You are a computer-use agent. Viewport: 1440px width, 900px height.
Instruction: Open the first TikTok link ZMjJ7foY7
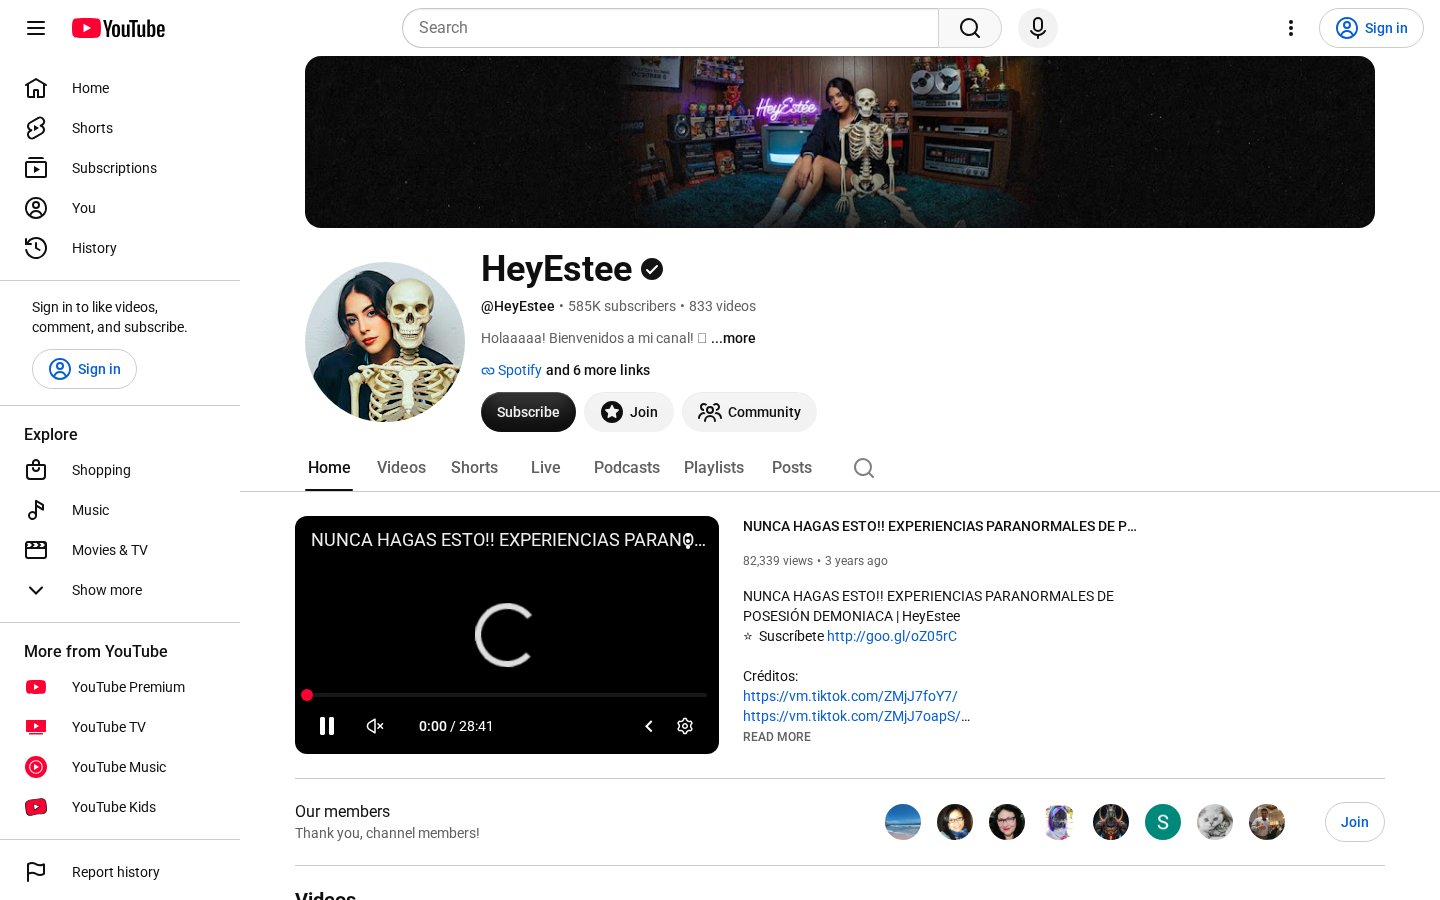pyautogui.click(x=850, y=696)
